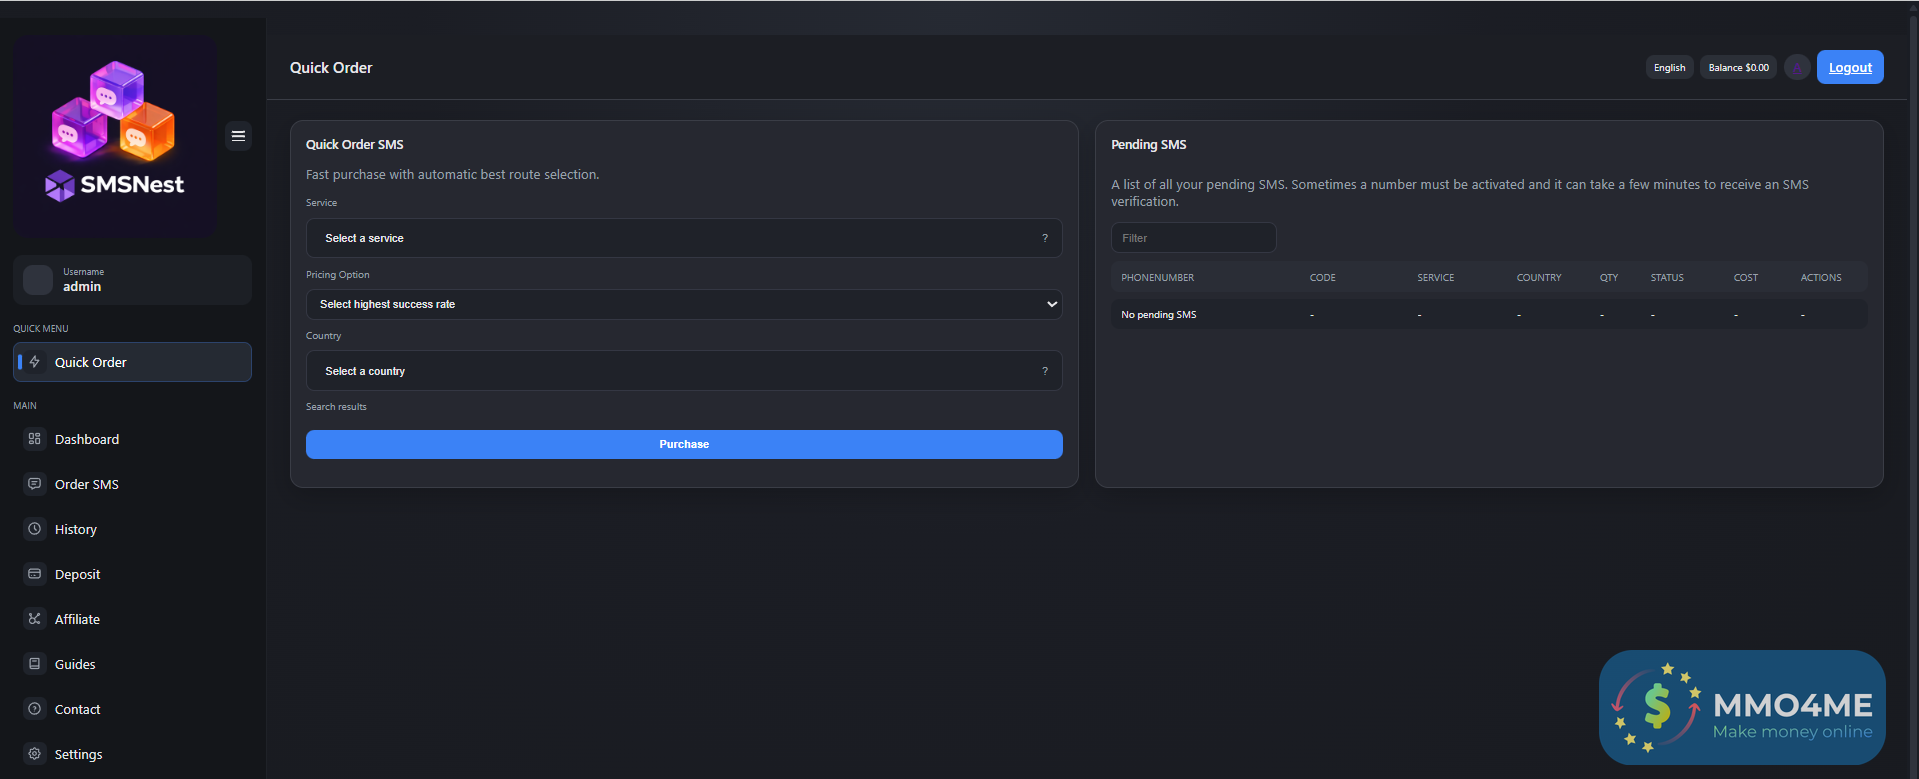
Task: Click the Settings gear icon
Action: (x=35, y=754)
